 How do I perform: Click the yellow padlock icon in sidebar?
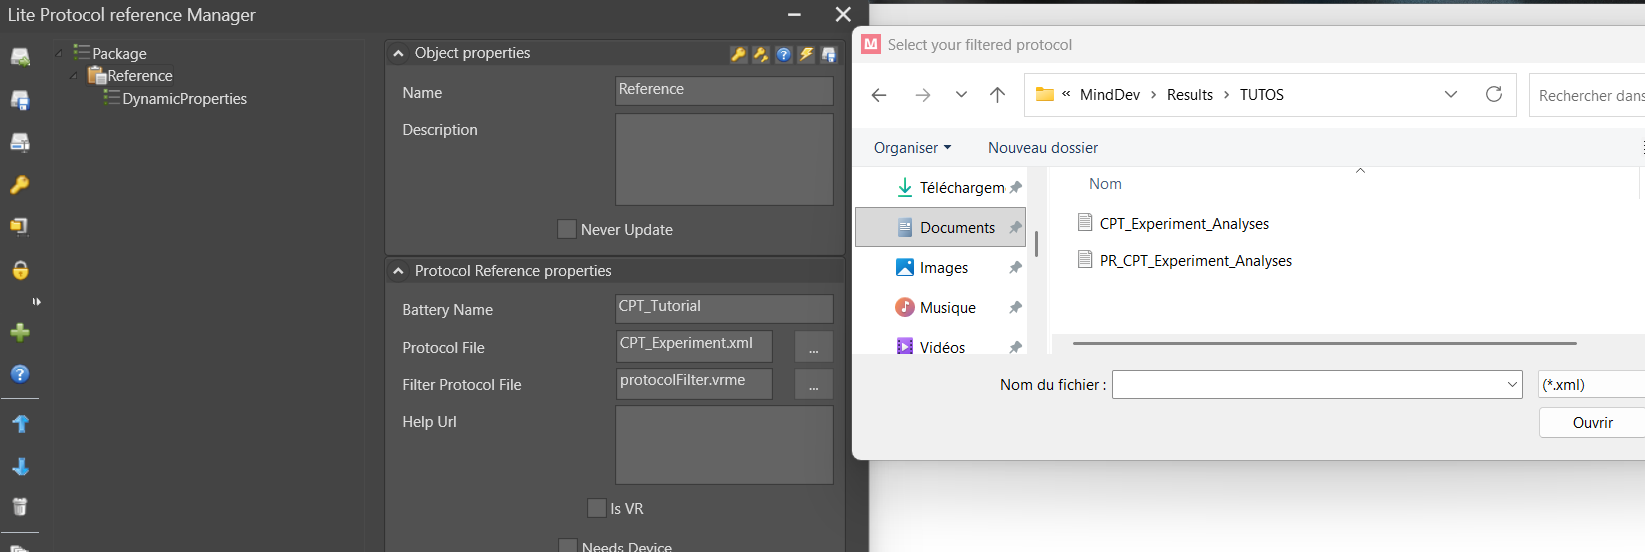tap(20, 270)
